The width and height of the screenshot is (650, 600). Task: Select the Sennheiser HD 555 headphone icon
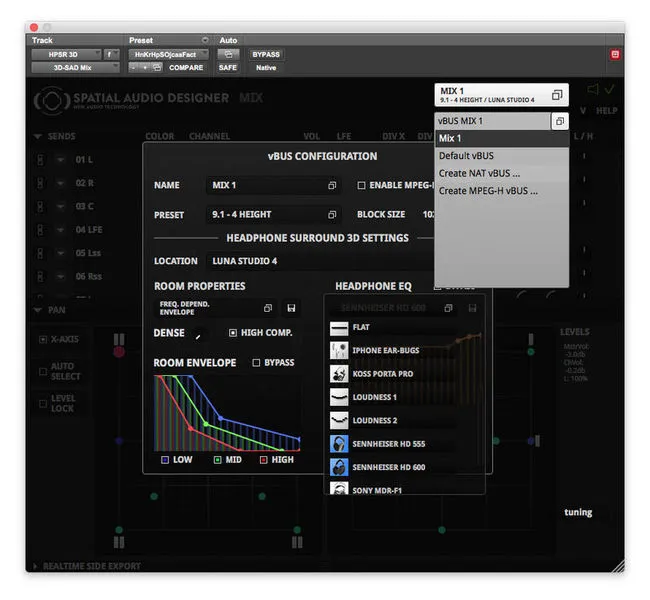[x=339, y=444]
